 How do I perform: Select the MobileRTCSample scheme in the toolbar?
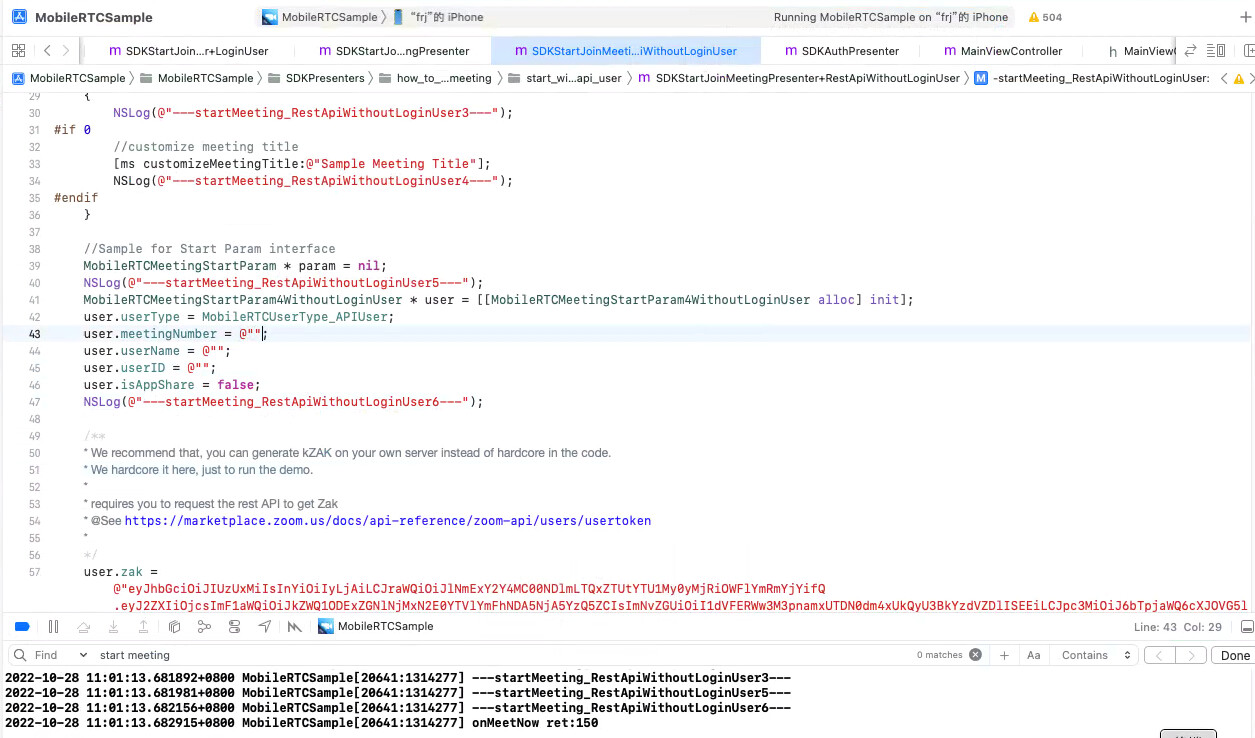click(x=320, y=17)
